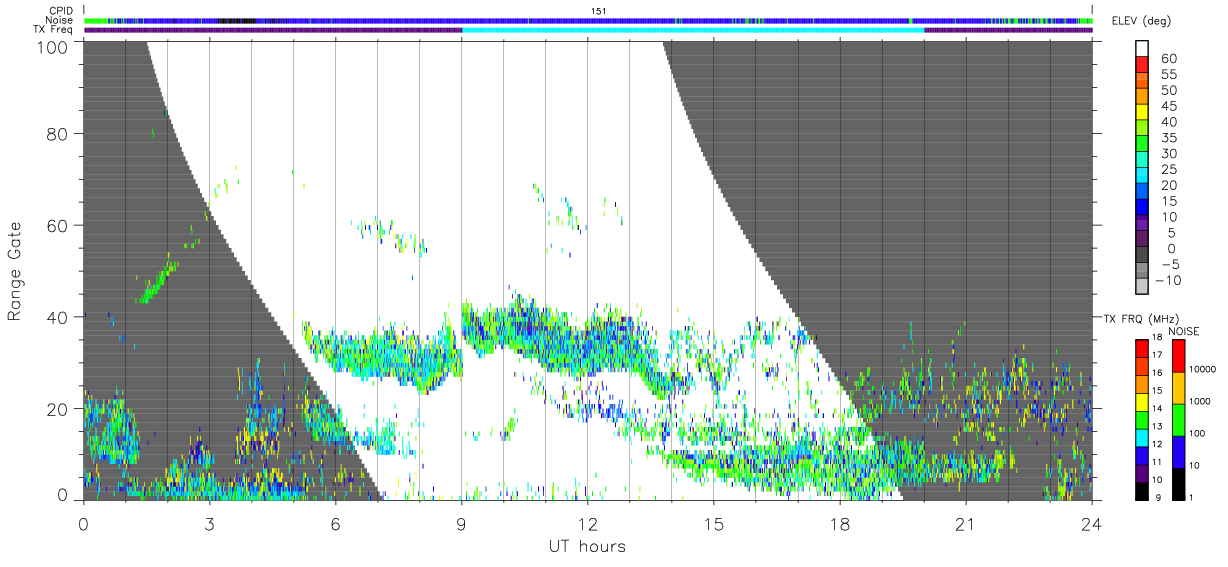Click the black bottom segment of TX FRQ colorbar
The width and height of the screenshot is (1228, 567).
[x=1143, y=490]
